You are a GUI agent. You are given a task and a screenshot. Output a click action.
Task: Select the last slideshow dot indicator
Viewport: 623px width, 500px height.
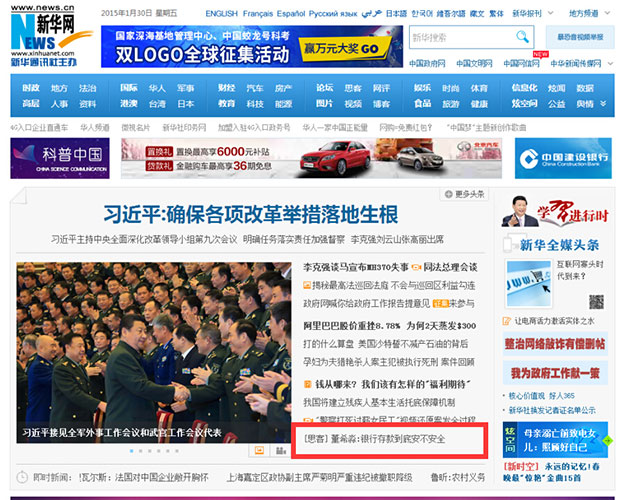(x=177, y=451)
